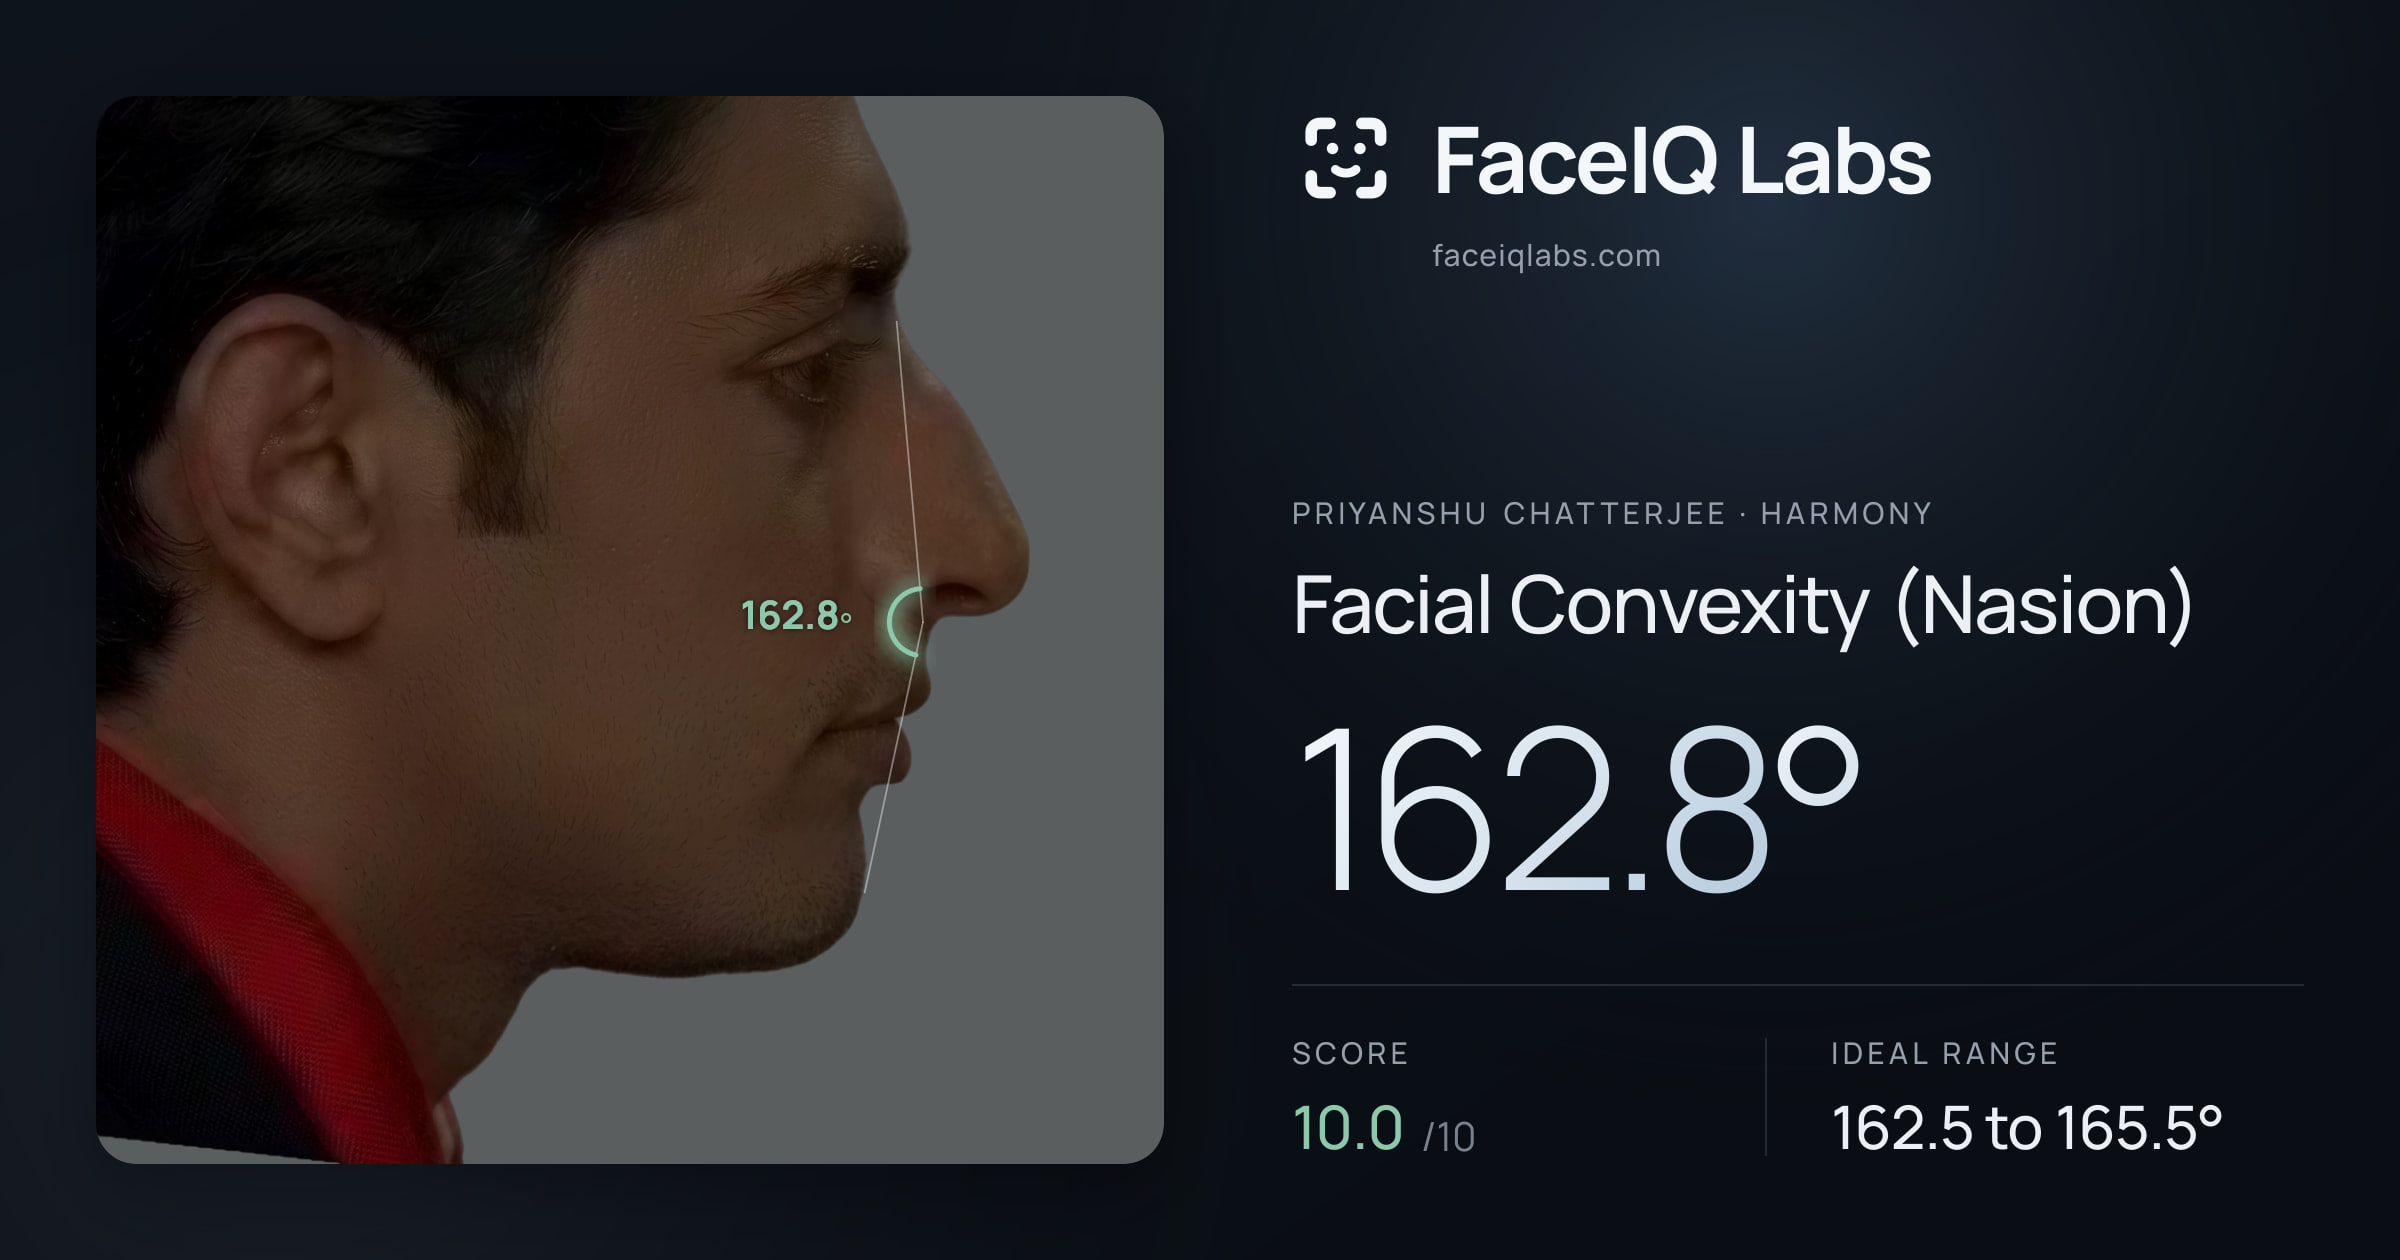Click the FaceIQ Labs face-scan logo icon
The height and width of the screenshot is (1260, 2400).
point(1345,158)
